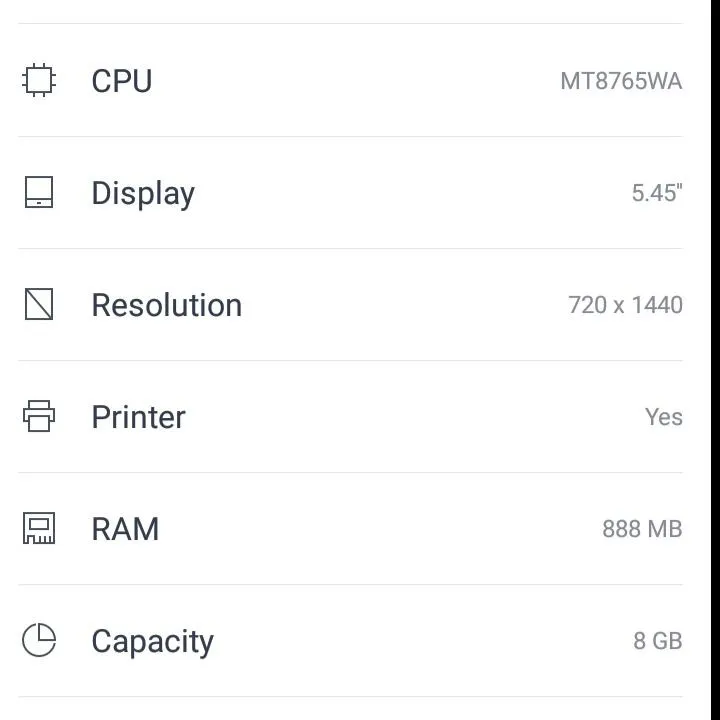This screenshot has width=720, height=720.
Task: Tap the Capacity label text
Action: (153, 641)
